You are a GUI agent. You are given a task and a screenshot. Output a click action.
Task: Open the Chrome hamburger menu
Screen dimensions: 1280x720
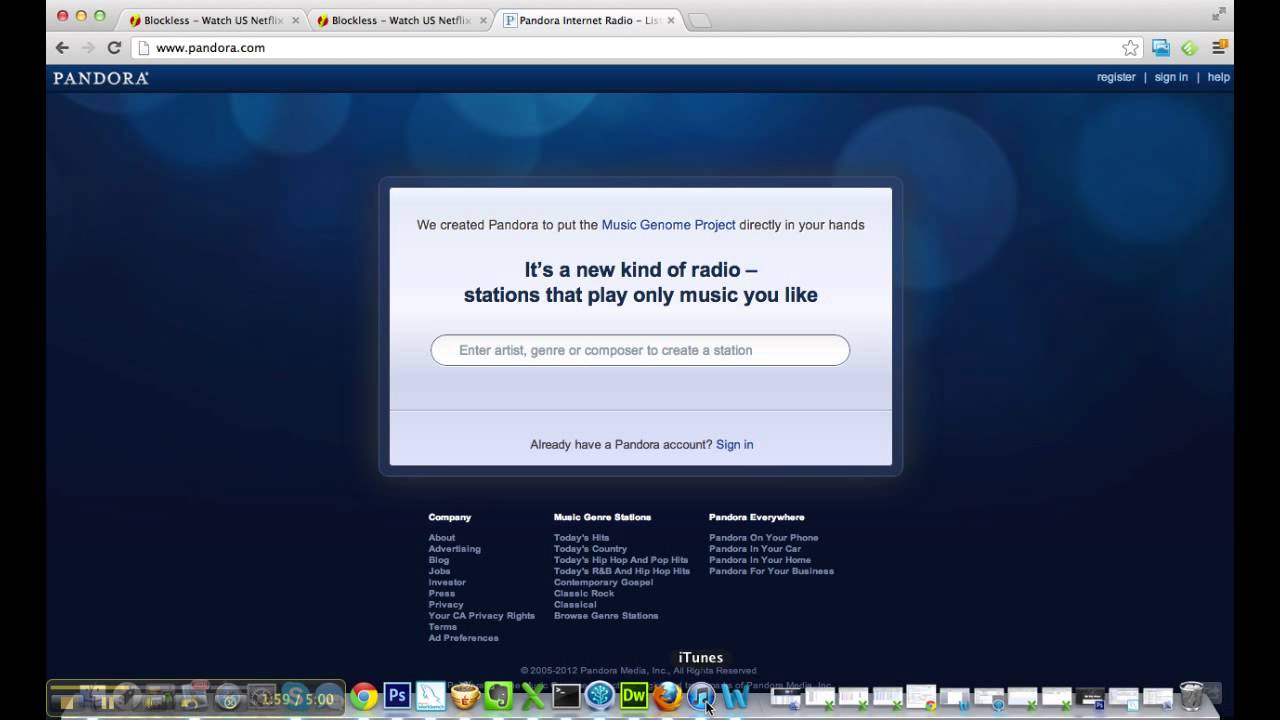coord(1219,47)
